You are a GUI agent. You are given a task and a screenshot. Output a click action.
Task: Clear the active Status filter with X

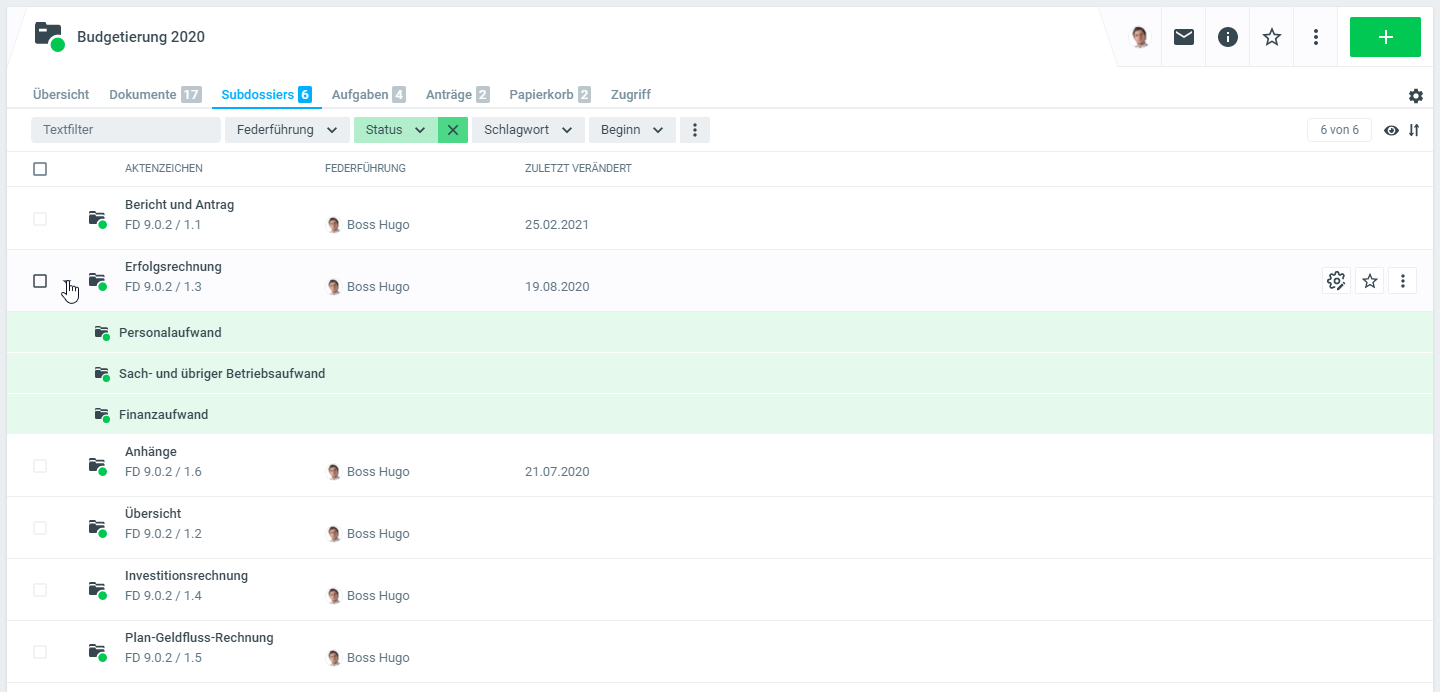tap(453, 130)
